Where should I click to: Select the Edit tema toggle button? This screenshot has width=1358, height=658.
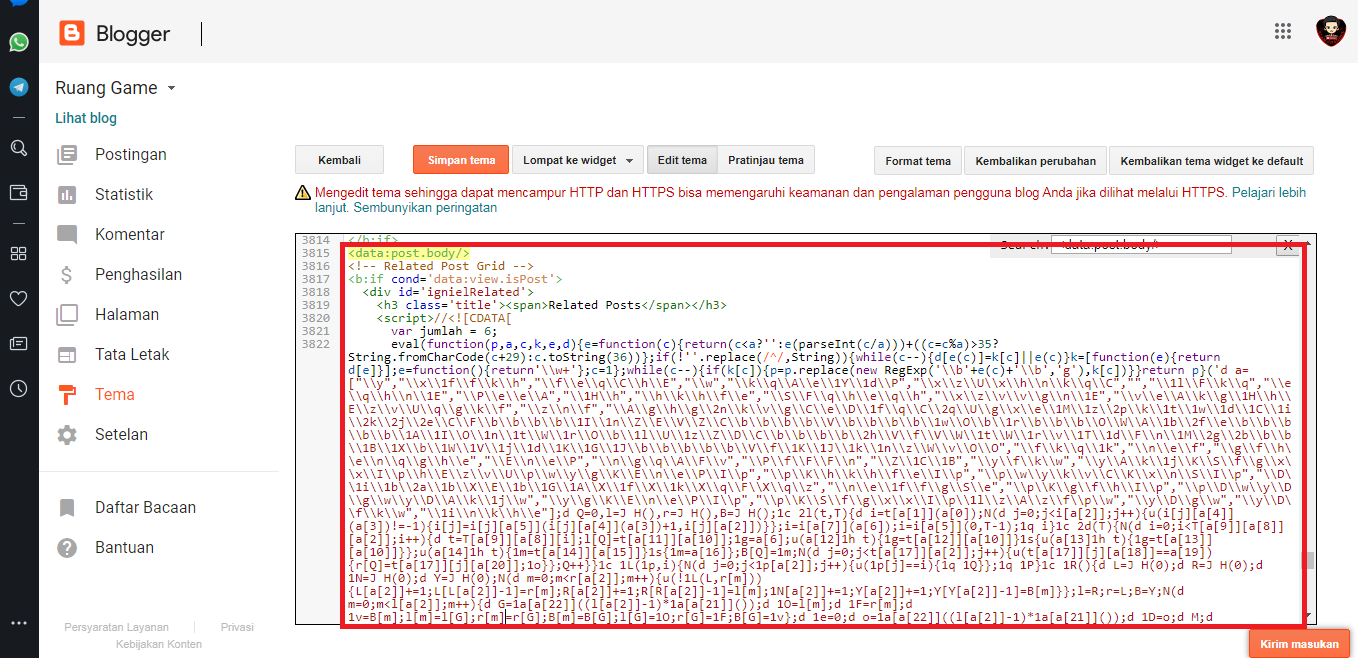pos(682,160)
